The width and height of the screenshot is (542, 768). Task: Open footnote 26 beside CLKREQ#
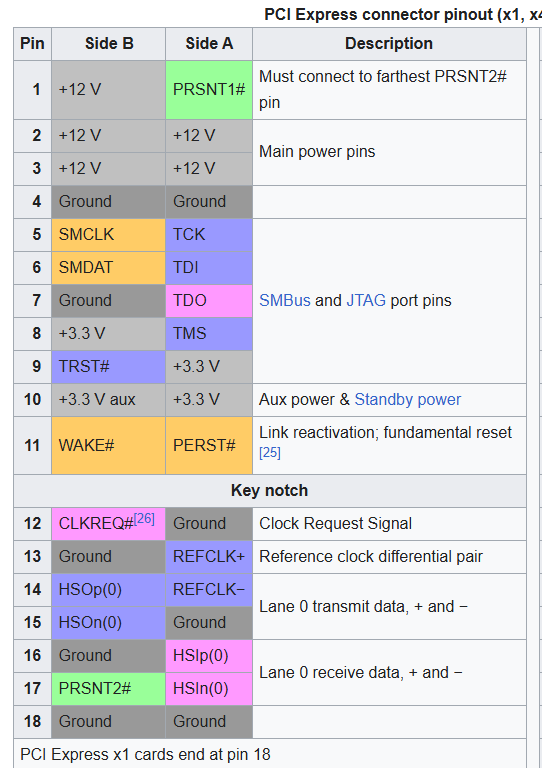point(144,518)
